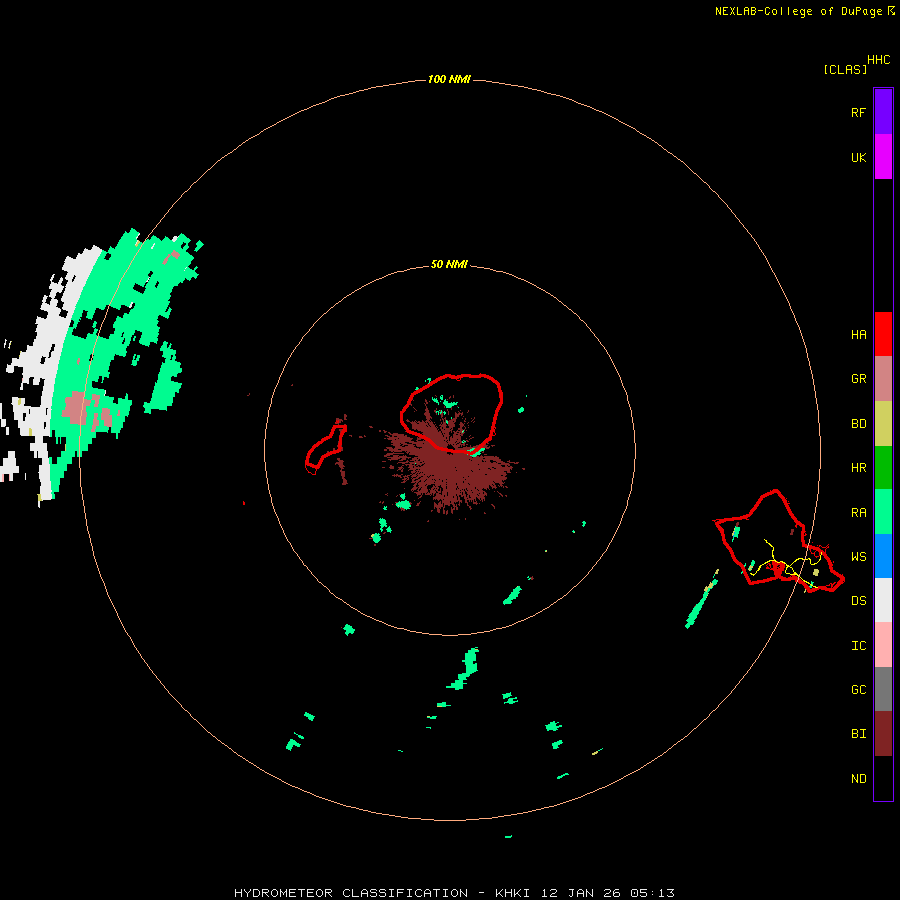Click the HR legend label
Screen dimensions: 900x900
point(858,467)
